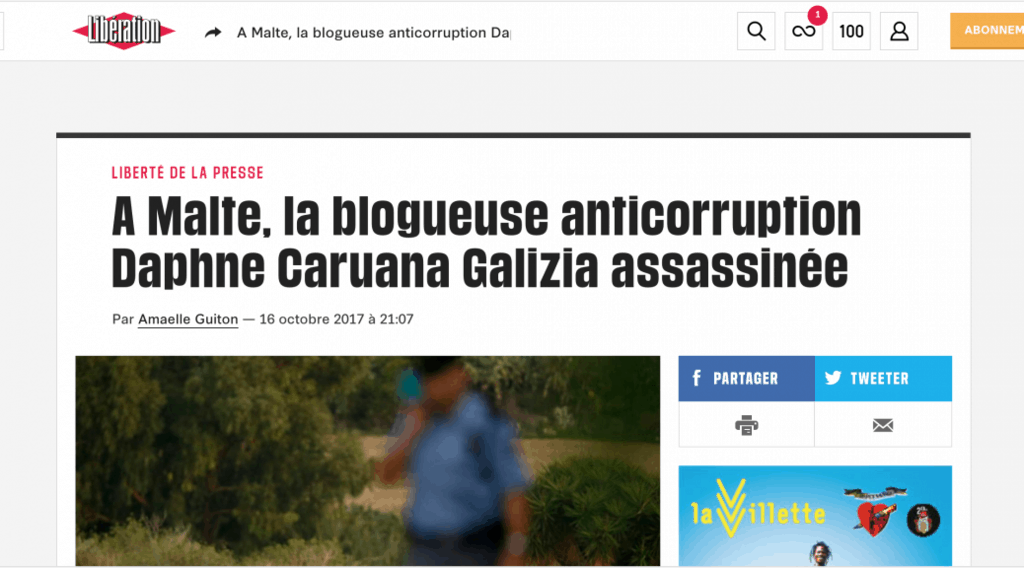Open author Amaelle Guiton link
The width and height of the screenshot is (1024, 568).
(x=188, y=319)
